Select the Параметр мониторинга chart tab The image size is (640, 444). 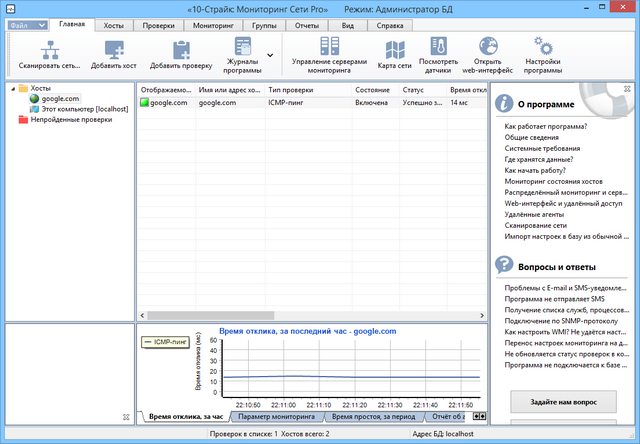point(277,415)
